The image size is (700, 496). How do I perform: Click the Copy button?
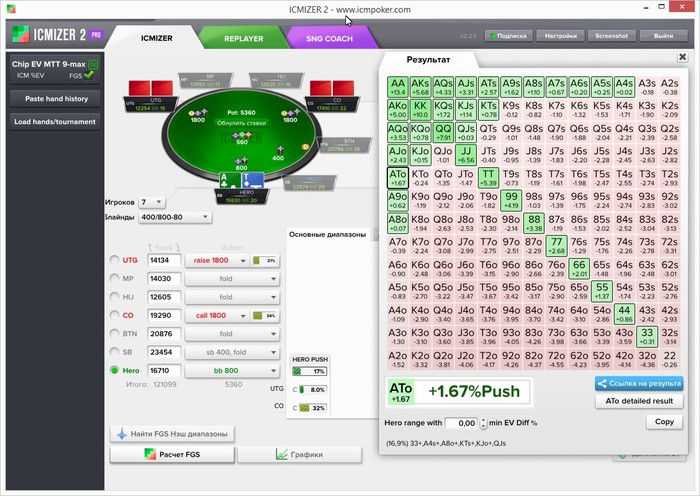pos(664,421)
